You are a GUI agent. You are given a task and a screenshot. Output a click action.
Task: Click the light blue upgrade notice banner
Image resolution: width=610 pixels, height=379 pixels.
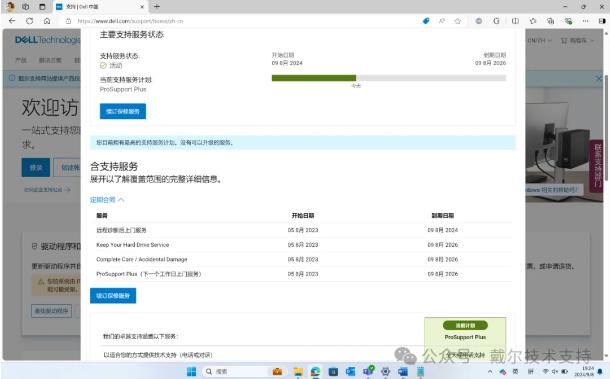click(303, 142)
